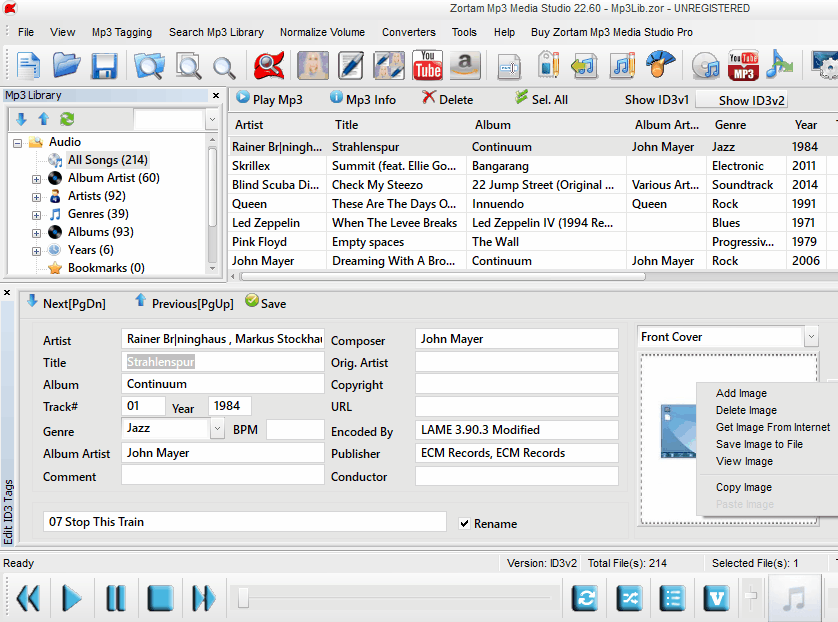
Task: Save tags with the Save button
Action: 266,303
